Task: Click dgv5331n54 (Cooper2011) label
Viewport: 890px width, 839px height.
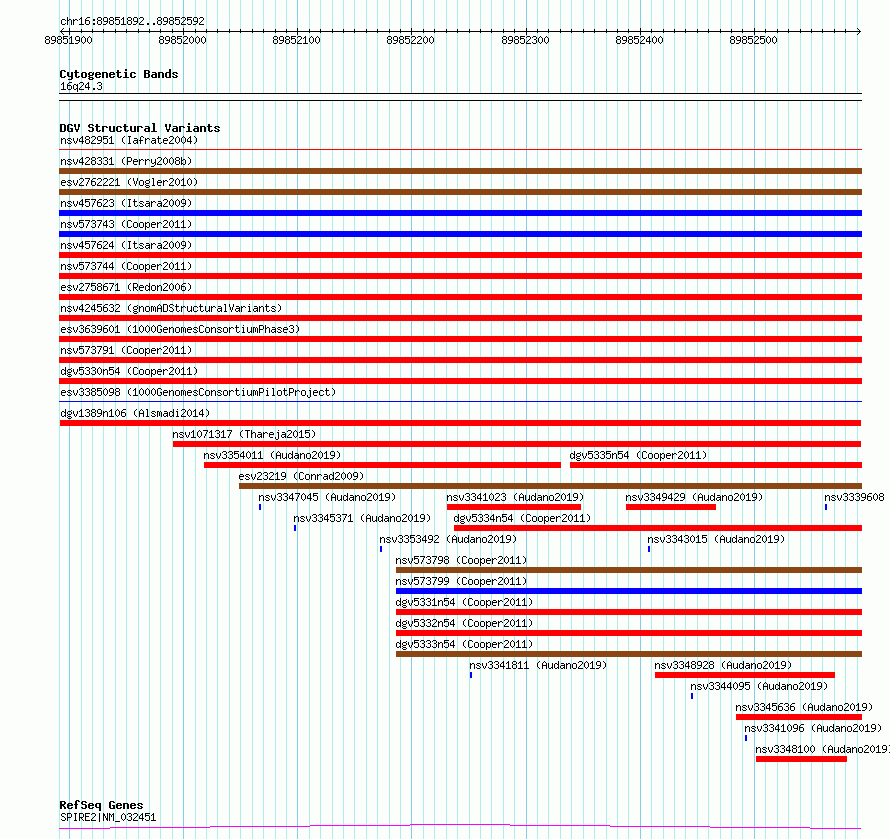Action: pos(464,602)
